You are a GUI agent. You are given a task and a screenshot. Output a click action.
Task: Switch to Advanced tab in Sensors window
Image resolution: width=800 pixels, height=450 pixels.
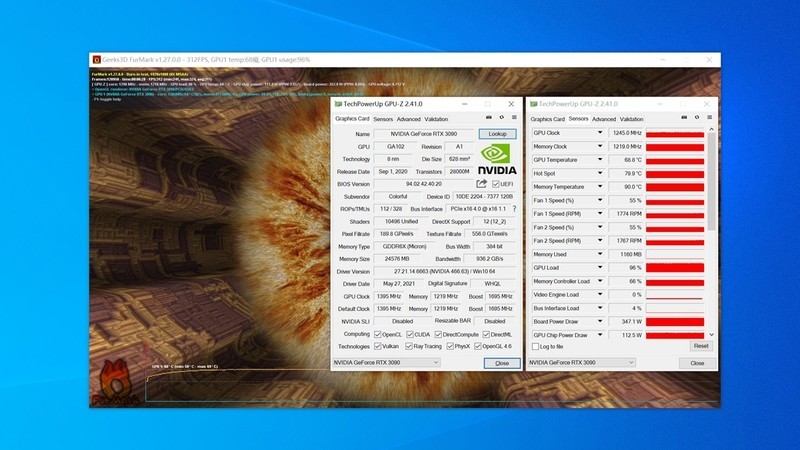[604, 119]
